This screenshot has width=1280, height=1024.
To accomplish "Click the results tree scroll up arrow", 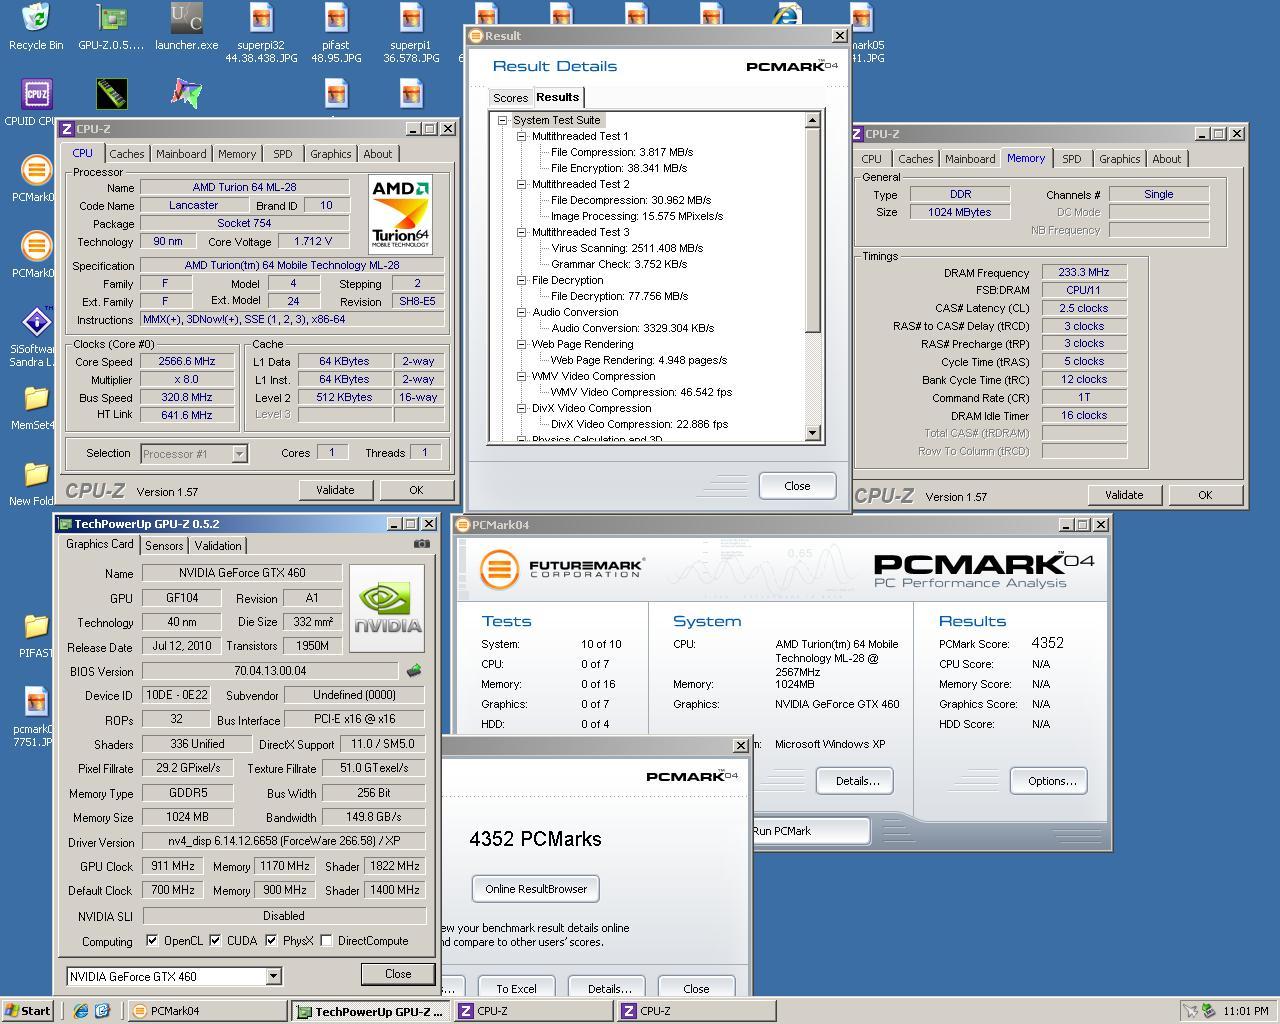I will tap(812, 120).
